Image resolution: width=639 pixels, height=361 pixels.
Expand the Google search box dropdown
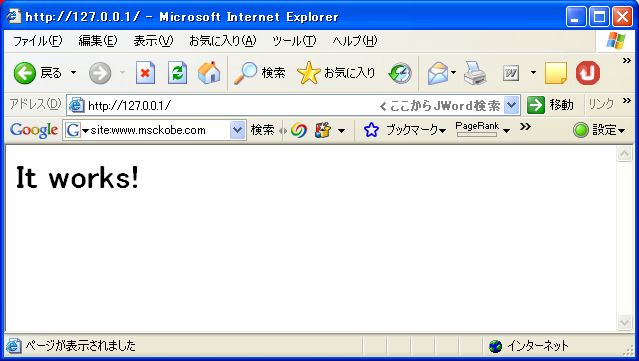click(x=238, y=130)
